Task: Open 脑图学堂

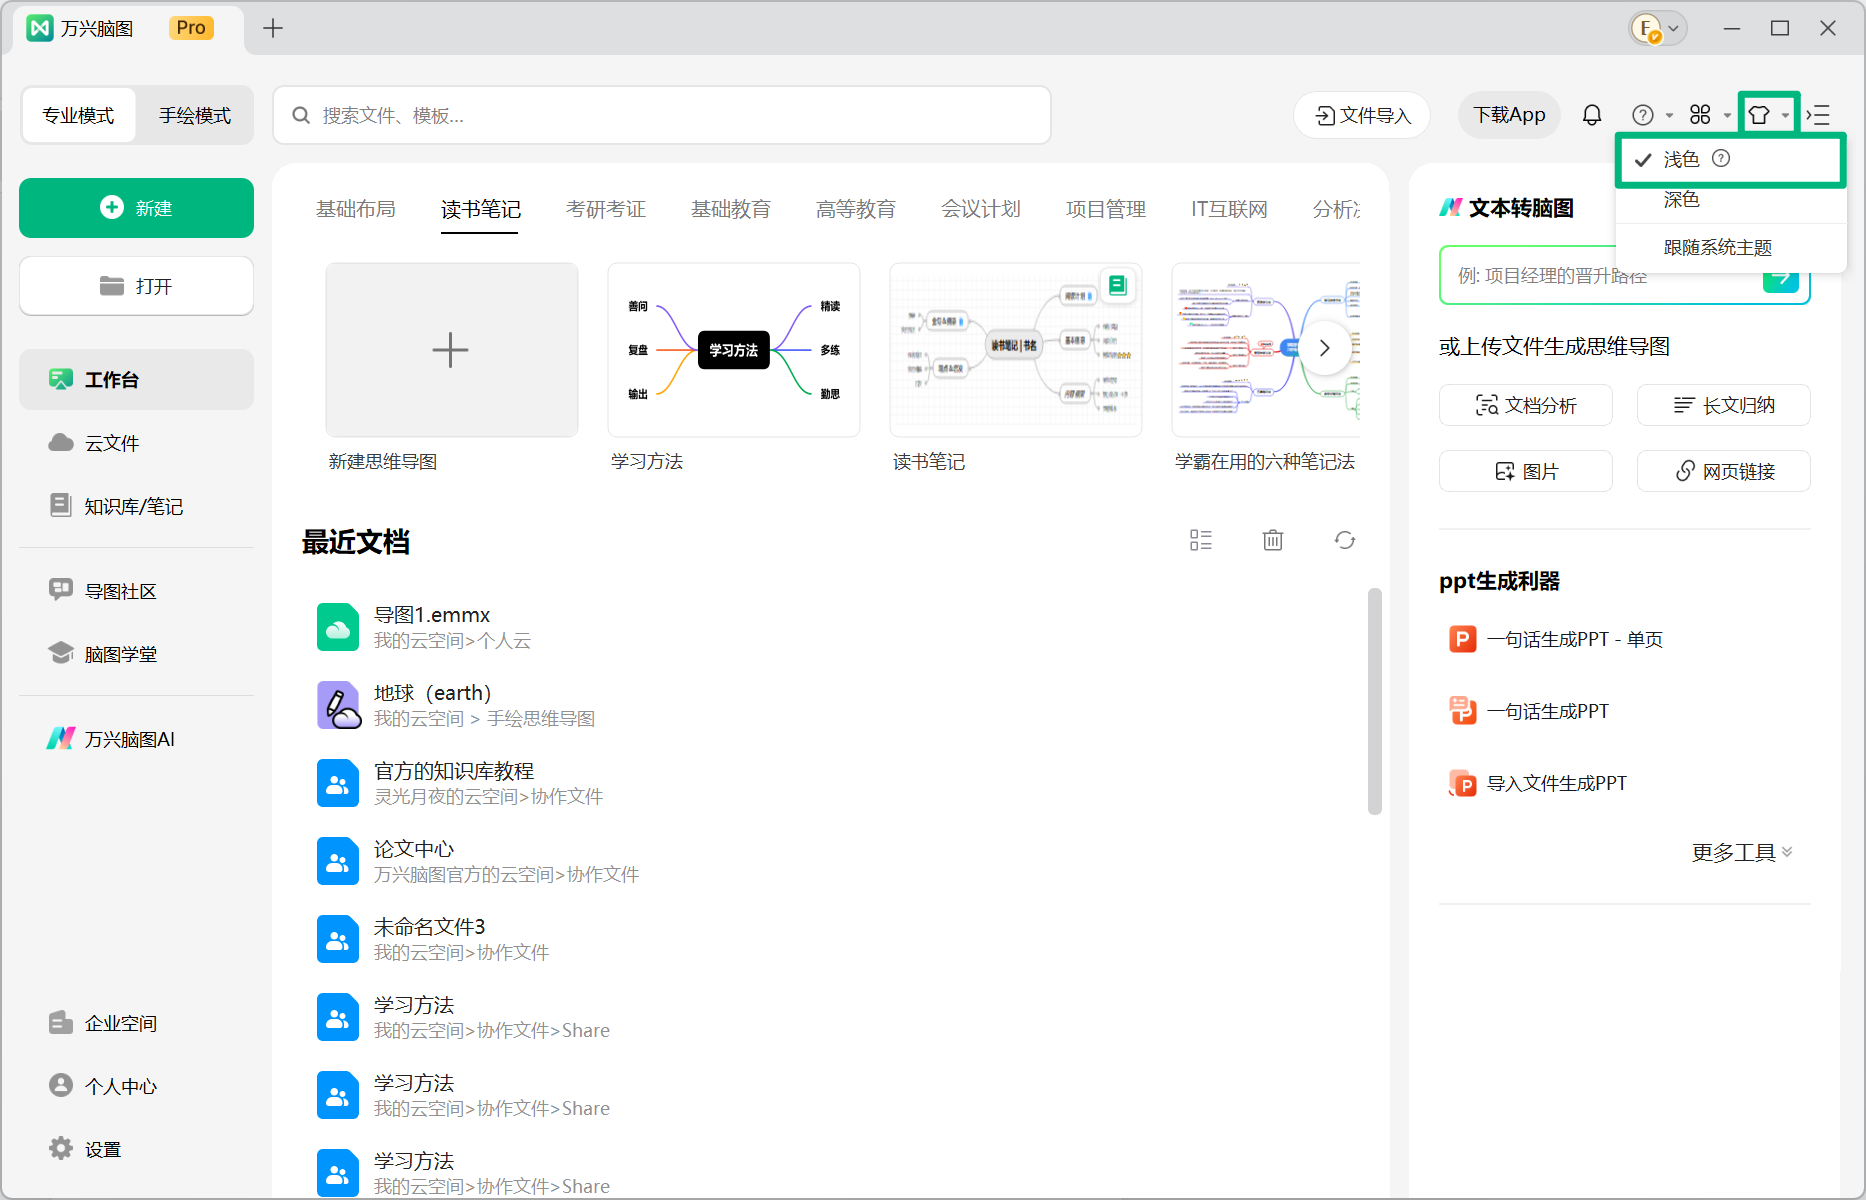Action: [136, 653]
